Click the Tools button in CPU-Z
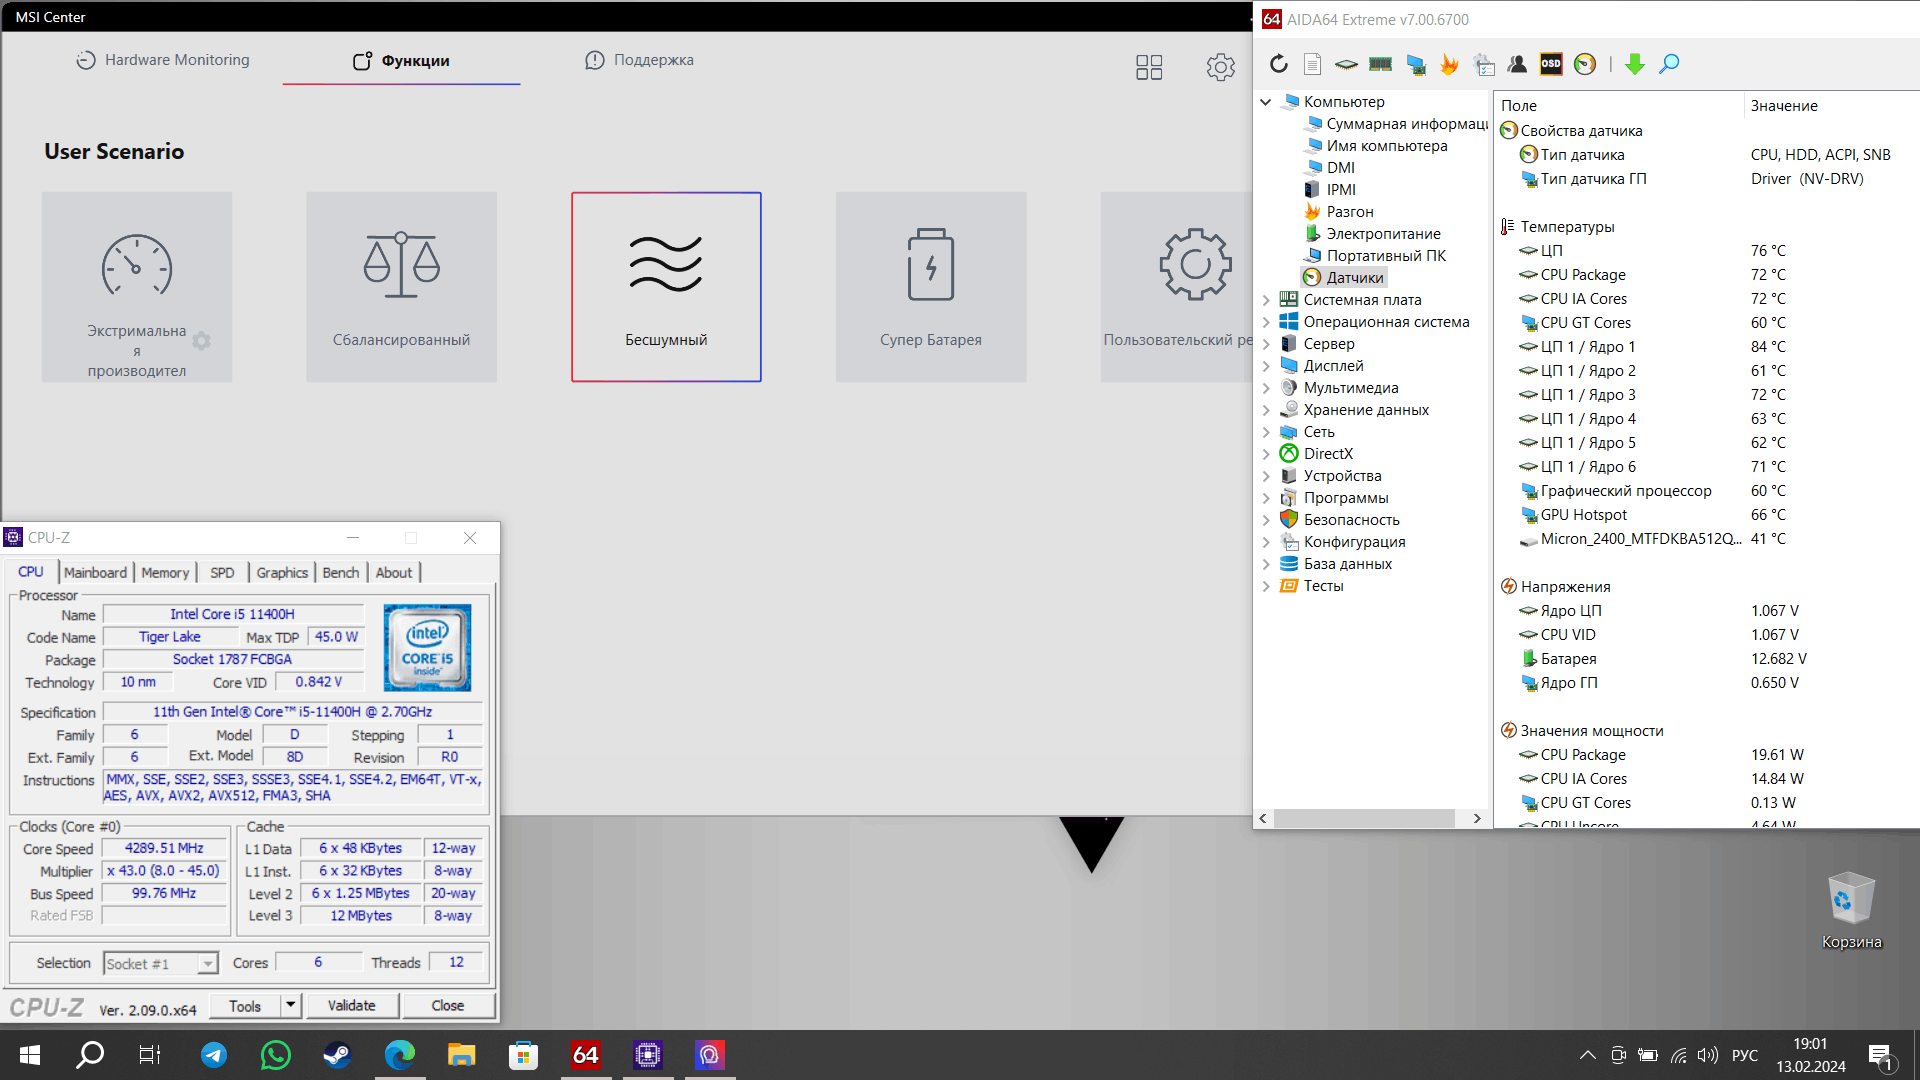Screen dimensions: 1920x1080 tap(245, 1006)
